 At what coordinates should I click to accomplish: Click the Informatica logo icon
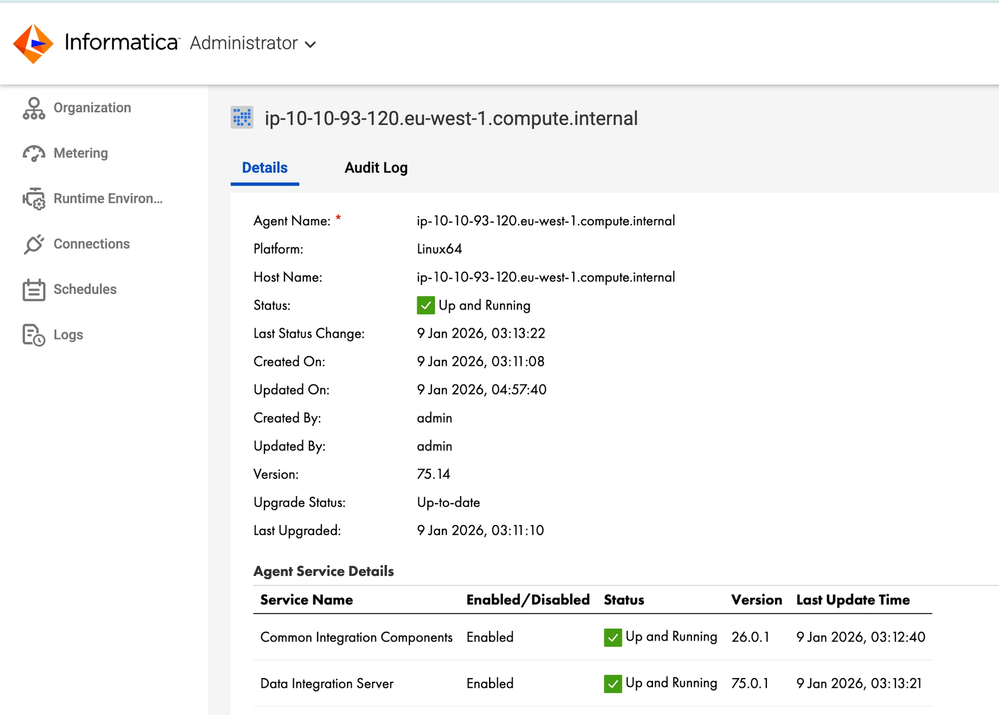[33, 43]
